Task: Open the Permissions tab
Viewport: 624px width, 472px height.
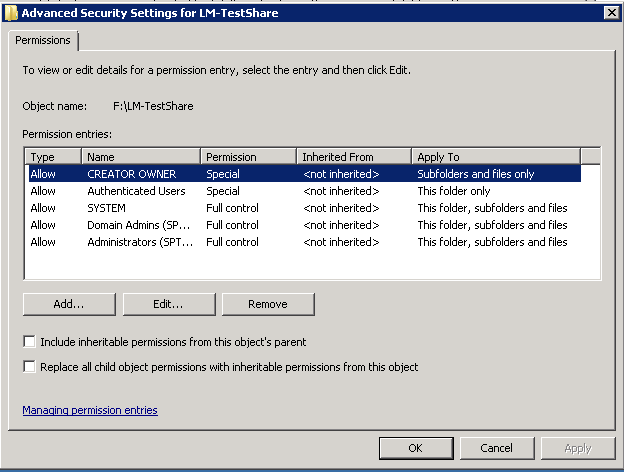Action: [43, 40]
